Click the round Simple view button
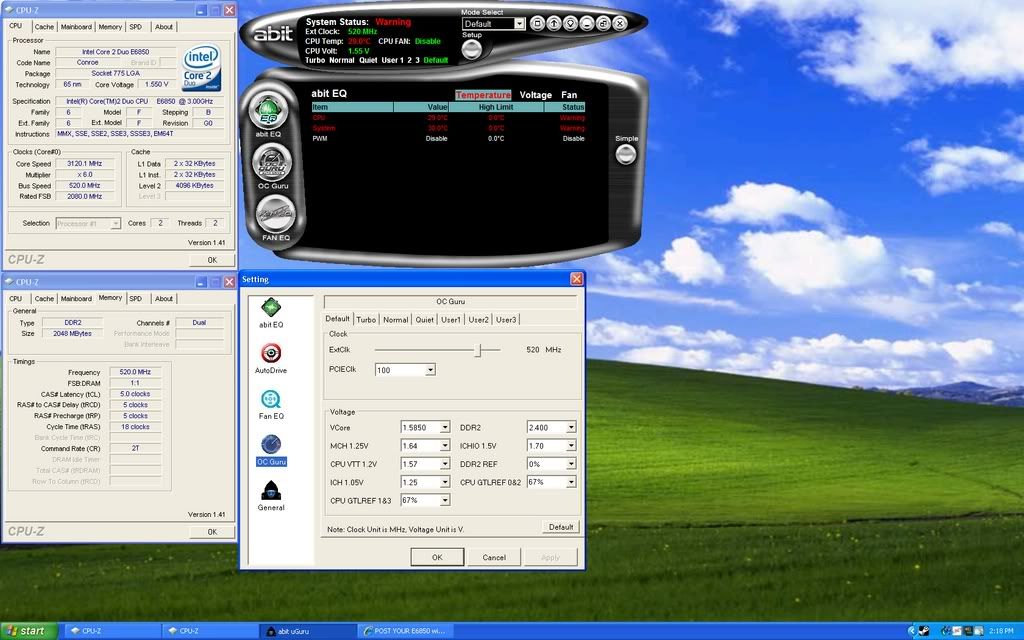 [x=626, y=154]
